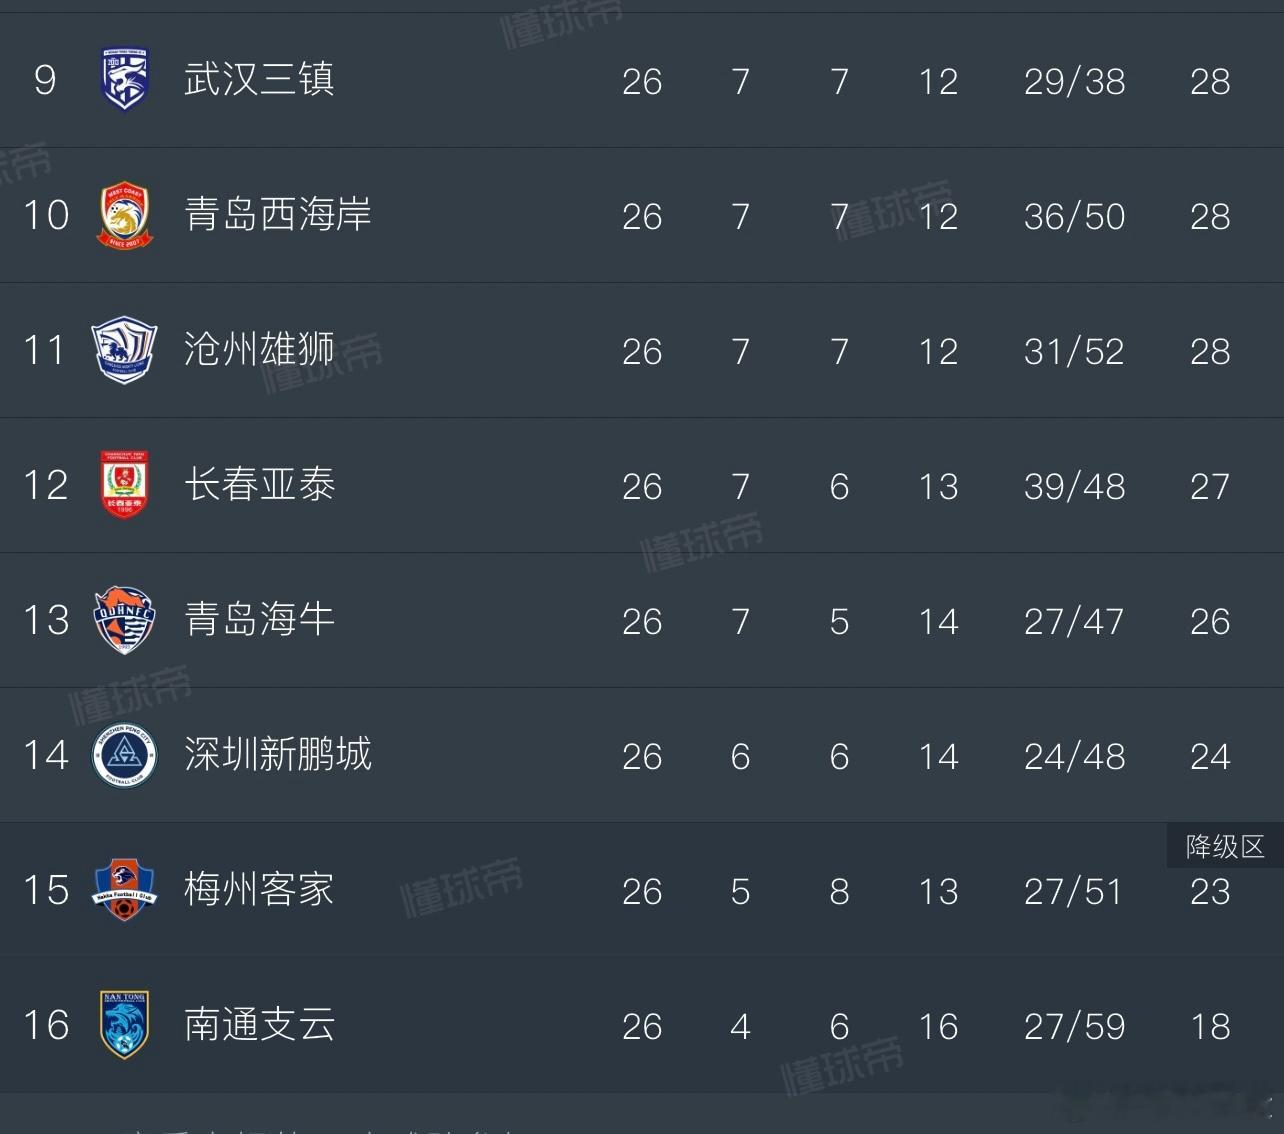Click the Nantong Zhiyun (南通支云) club badge
1284x1134 pixels.
pyautogui.click(x=125, y=1025)
